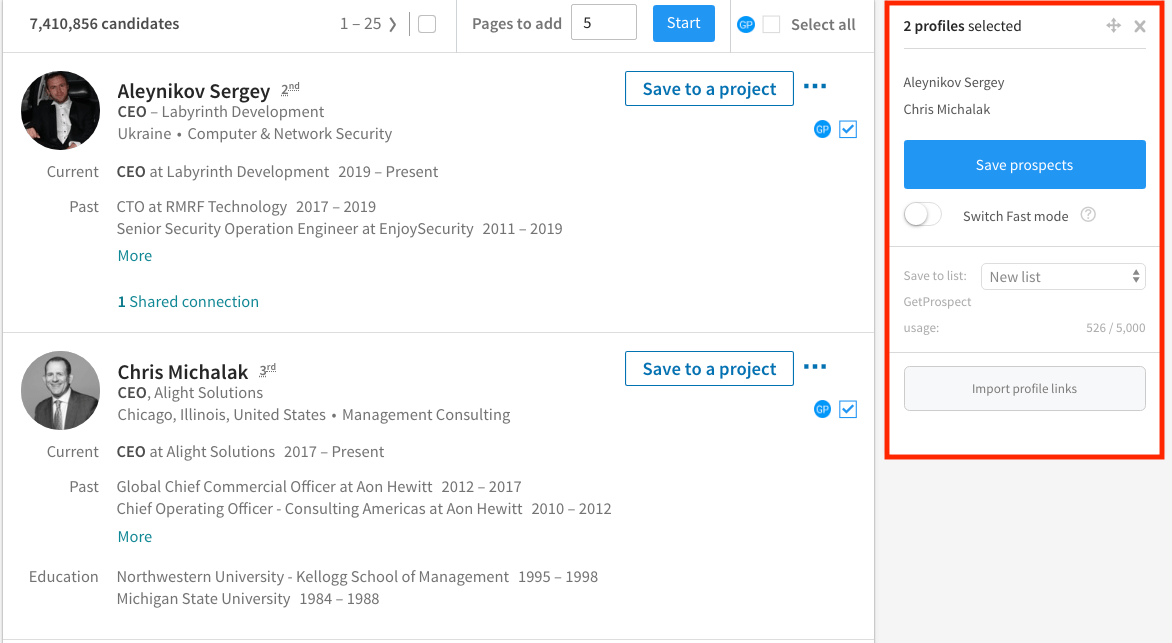The width and height of the screenshot is (1172, 643).
Task: Open Aleynikov Sergey's profile name link
Action: point(194,91)
